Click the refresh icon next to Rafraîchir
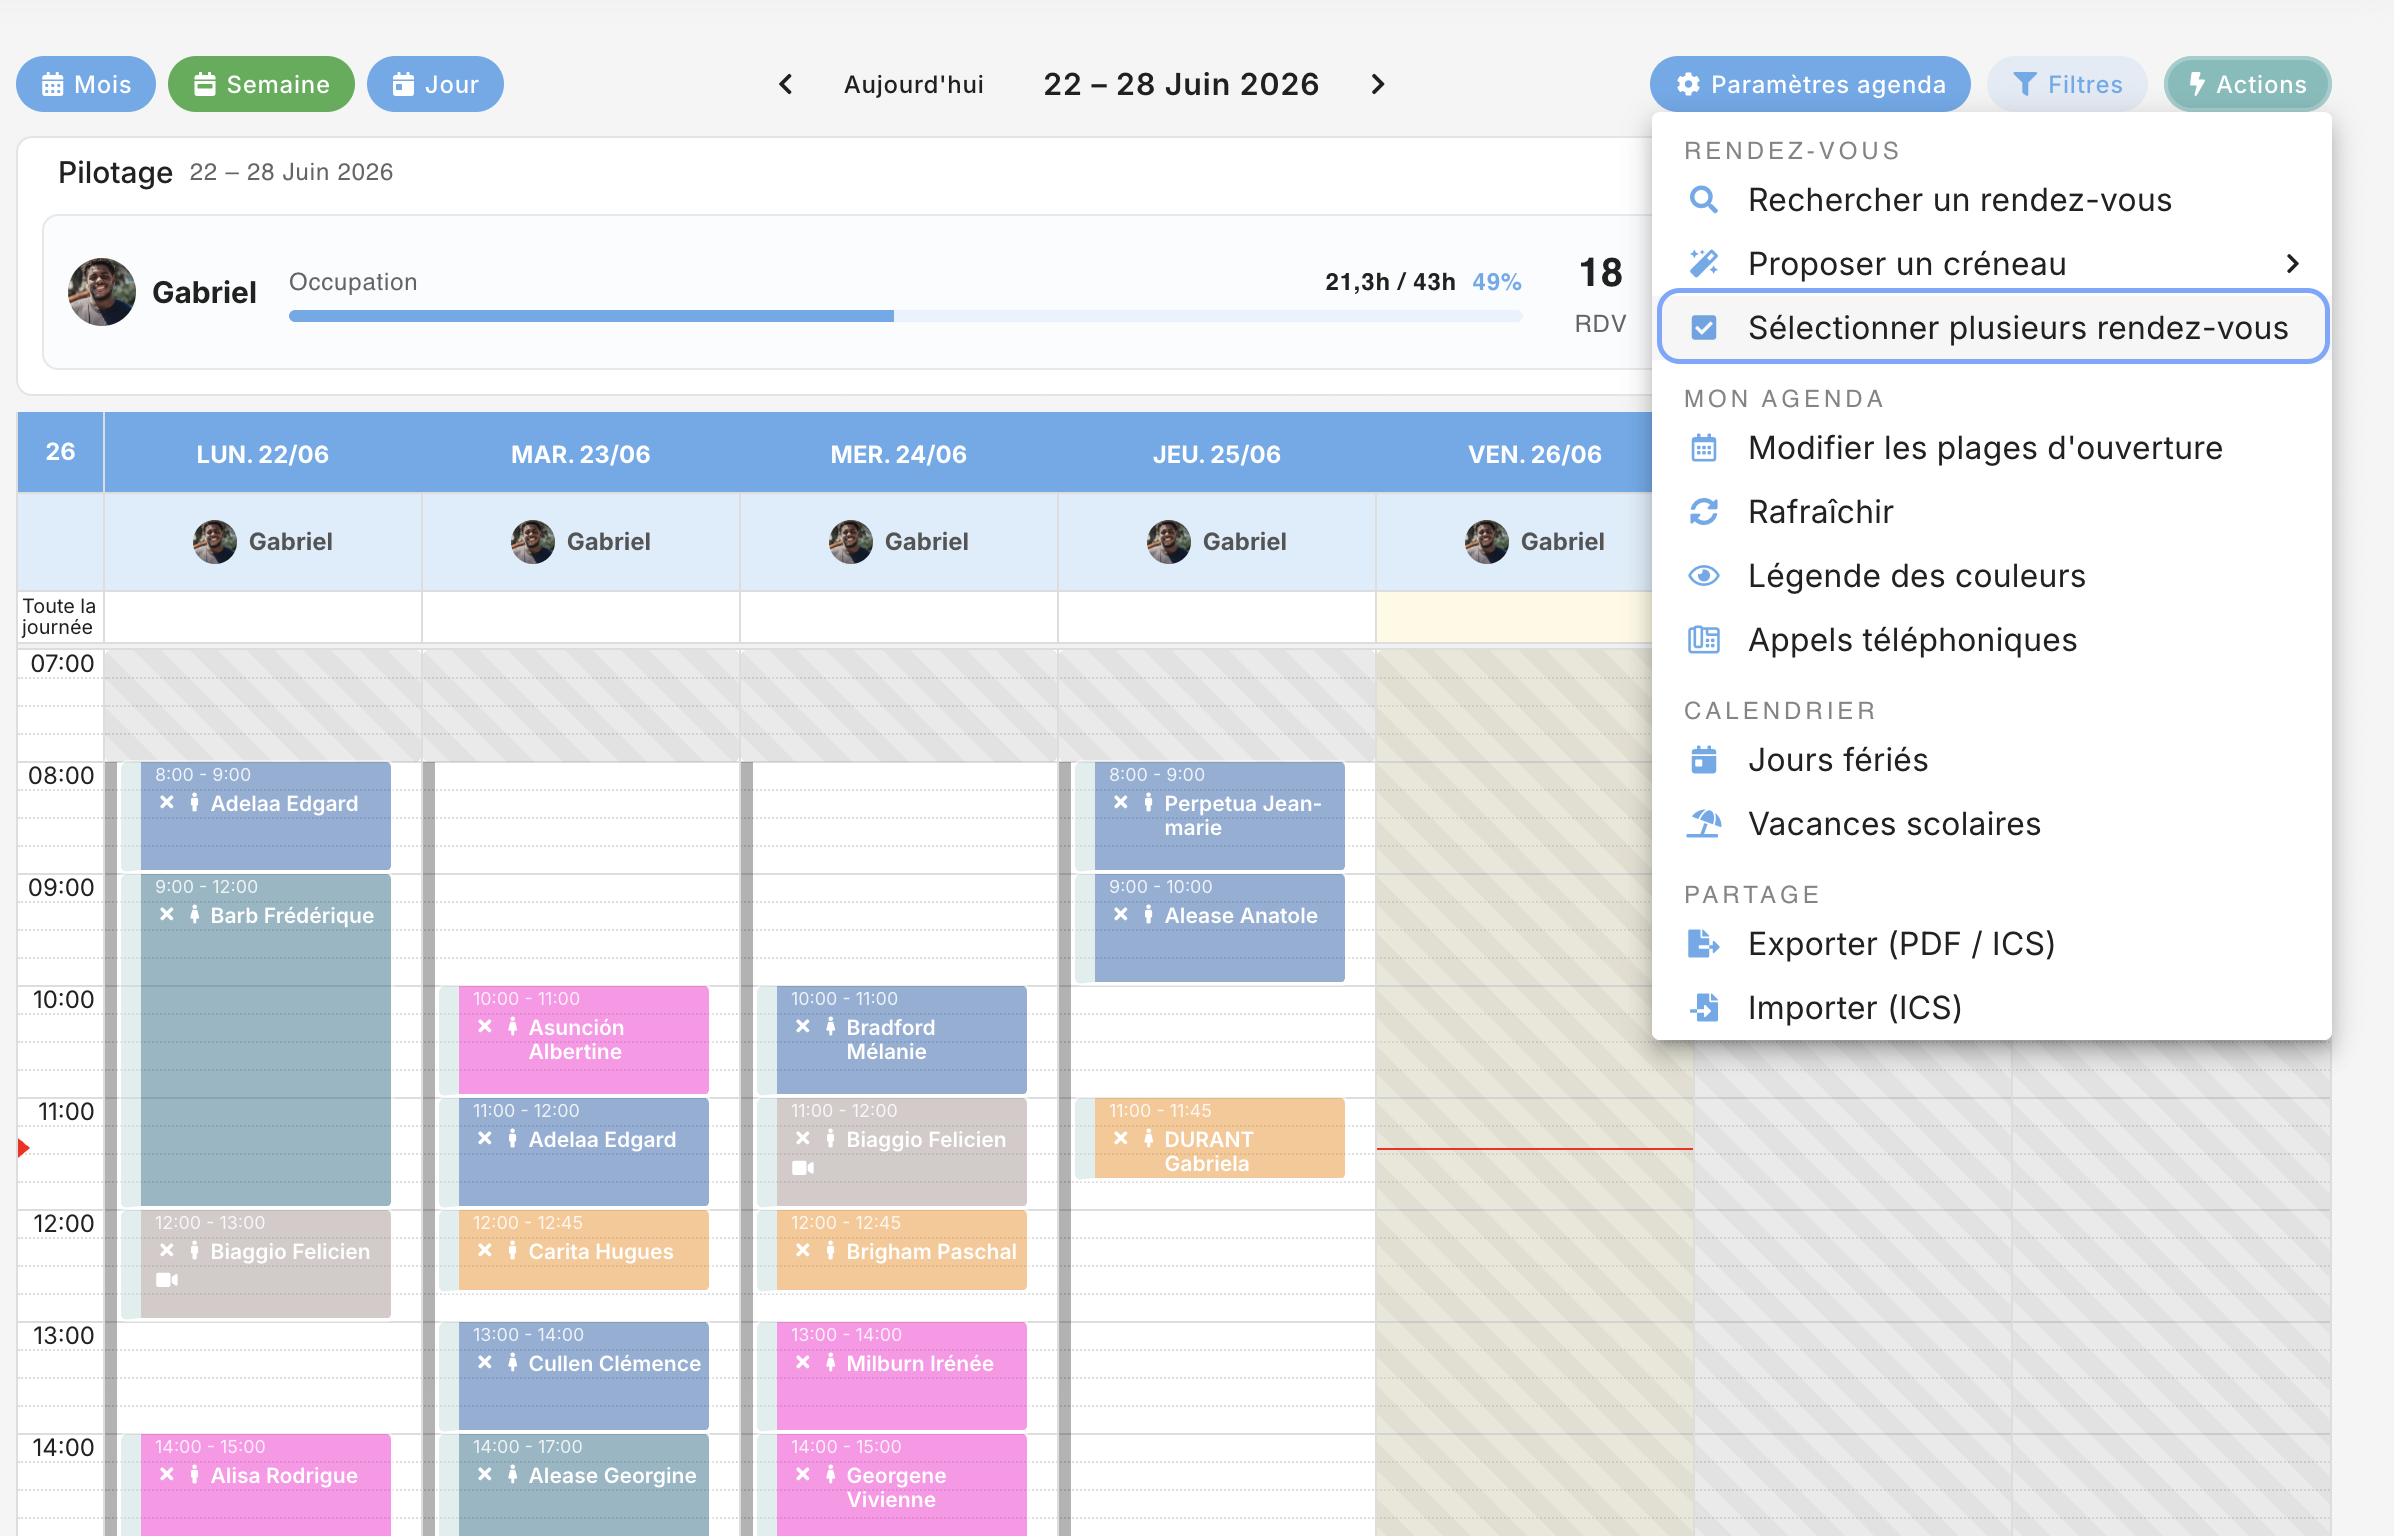Image resolution: width=2394 pixels, height=1536 pixels. 1703,512
